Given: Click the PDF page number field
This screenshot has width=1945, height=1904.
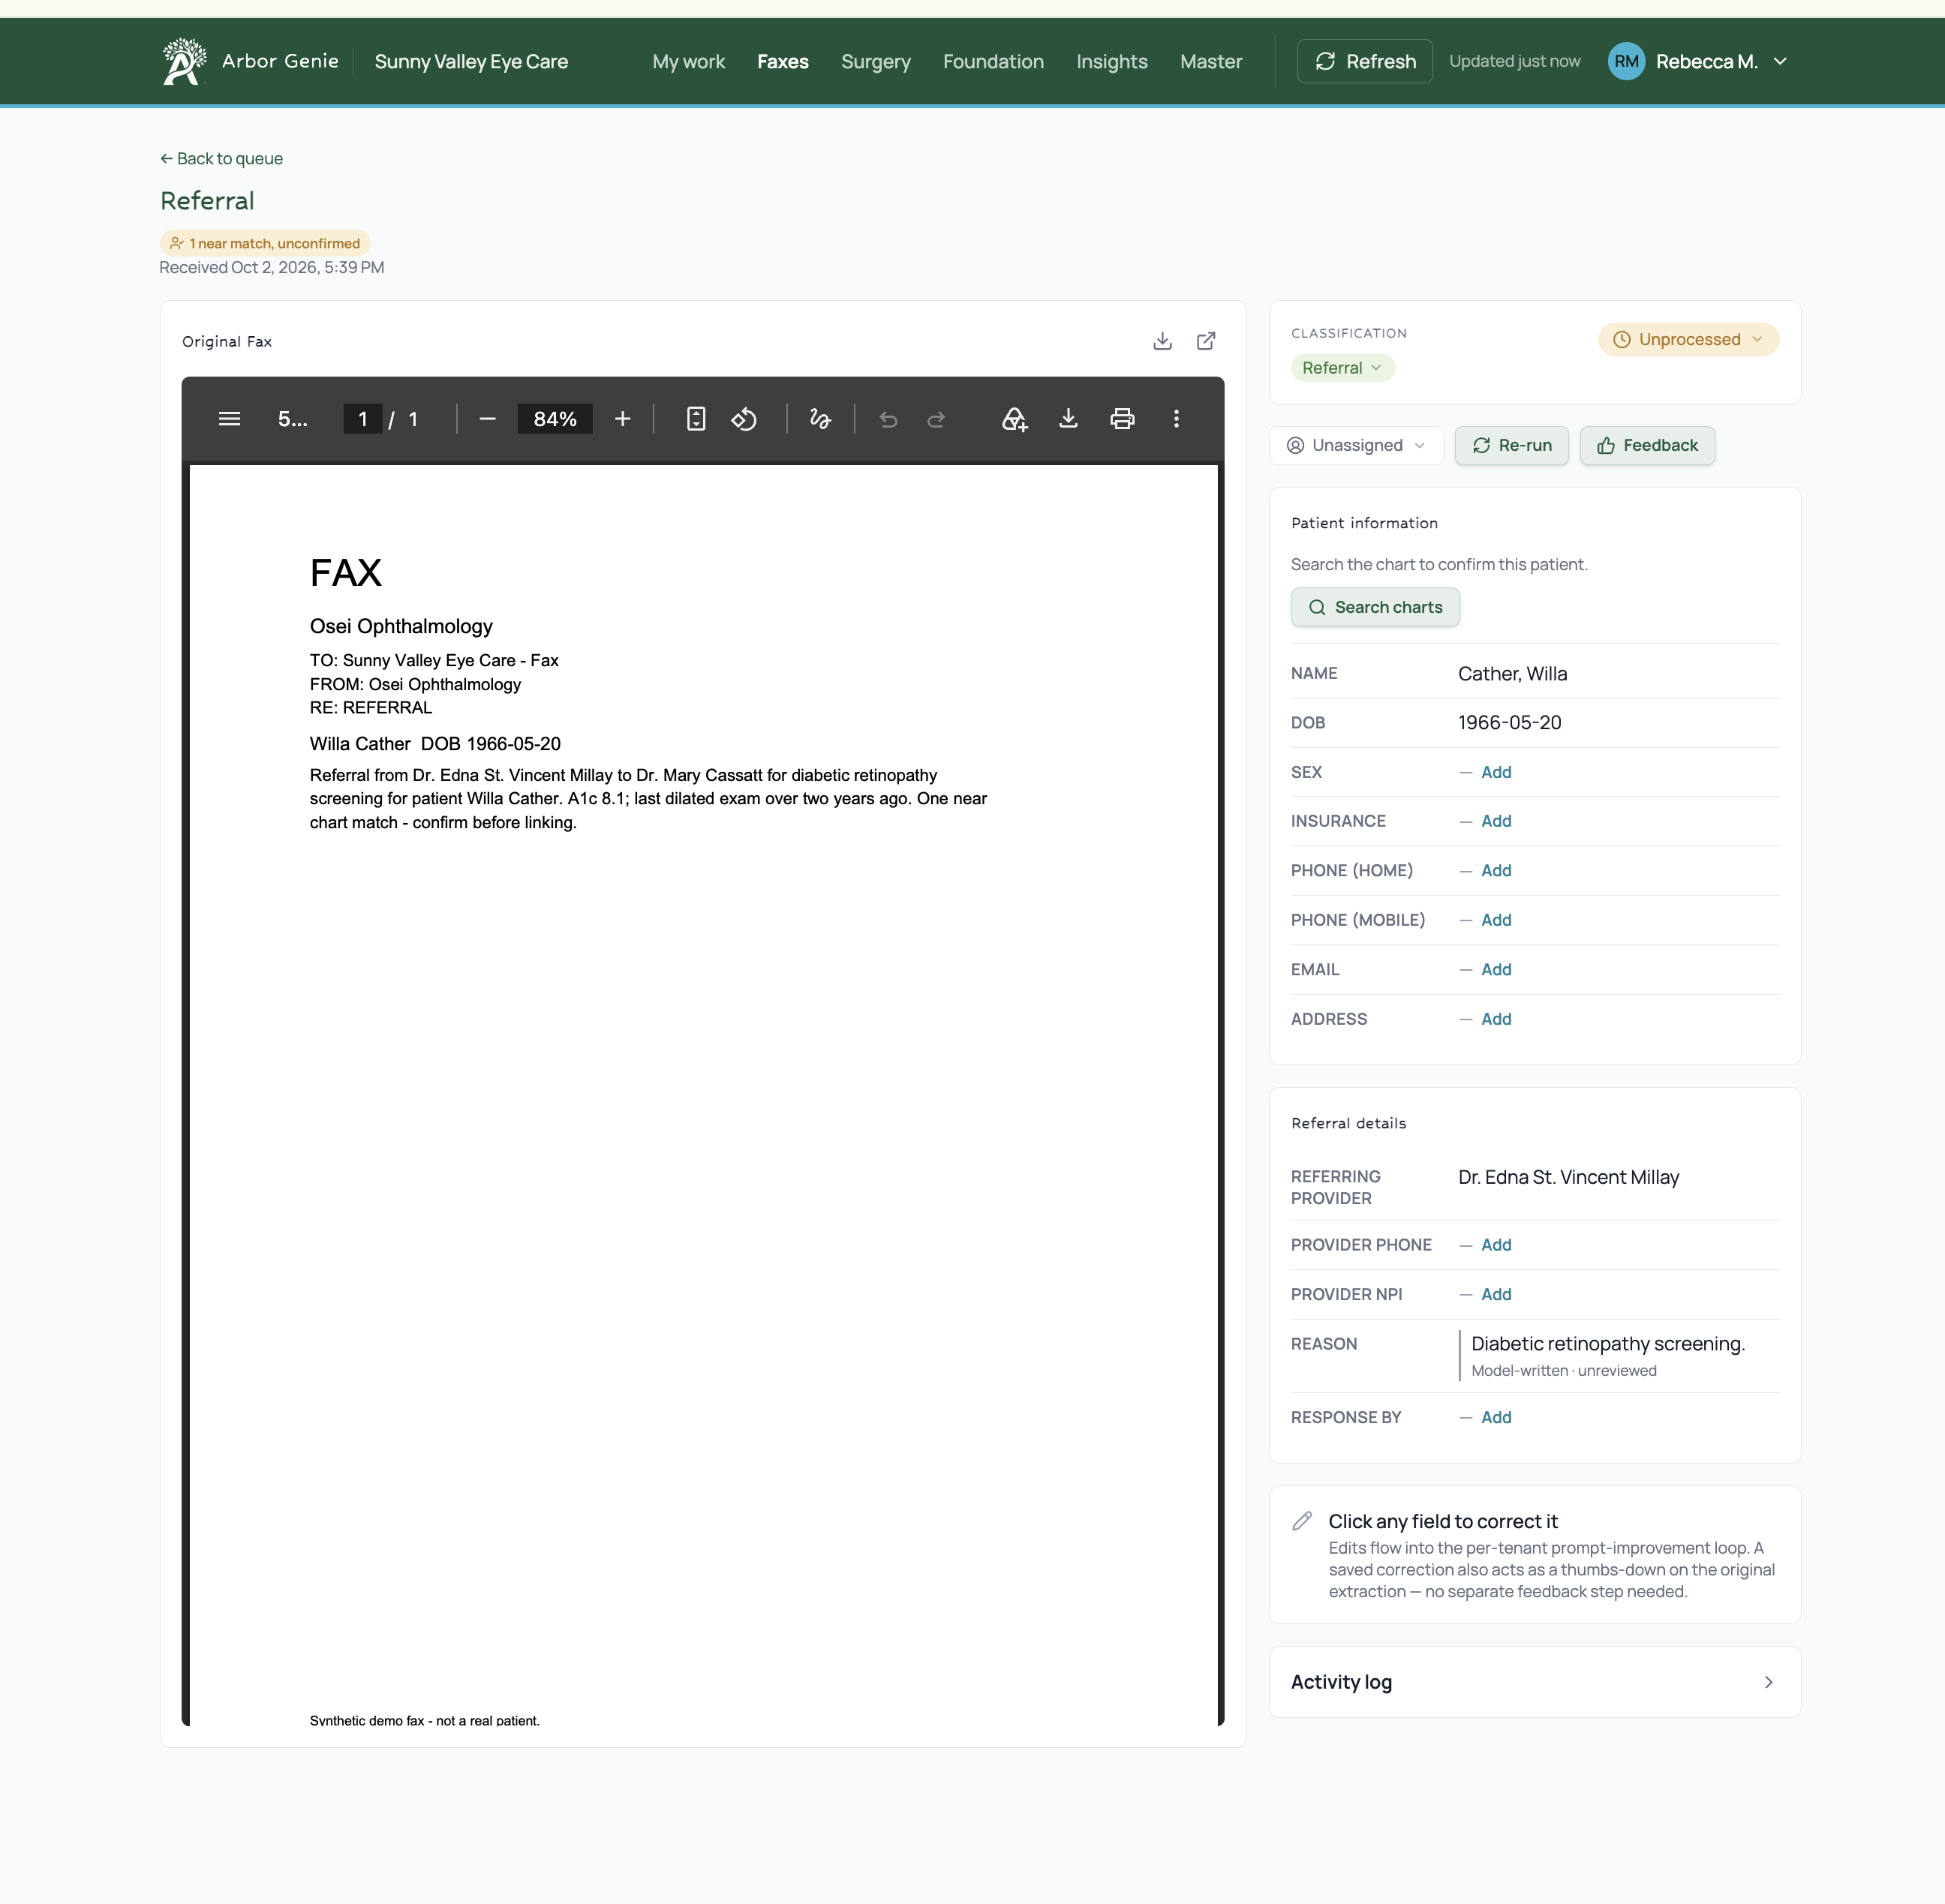Looking at the screenshot, I should coord(362,419).
